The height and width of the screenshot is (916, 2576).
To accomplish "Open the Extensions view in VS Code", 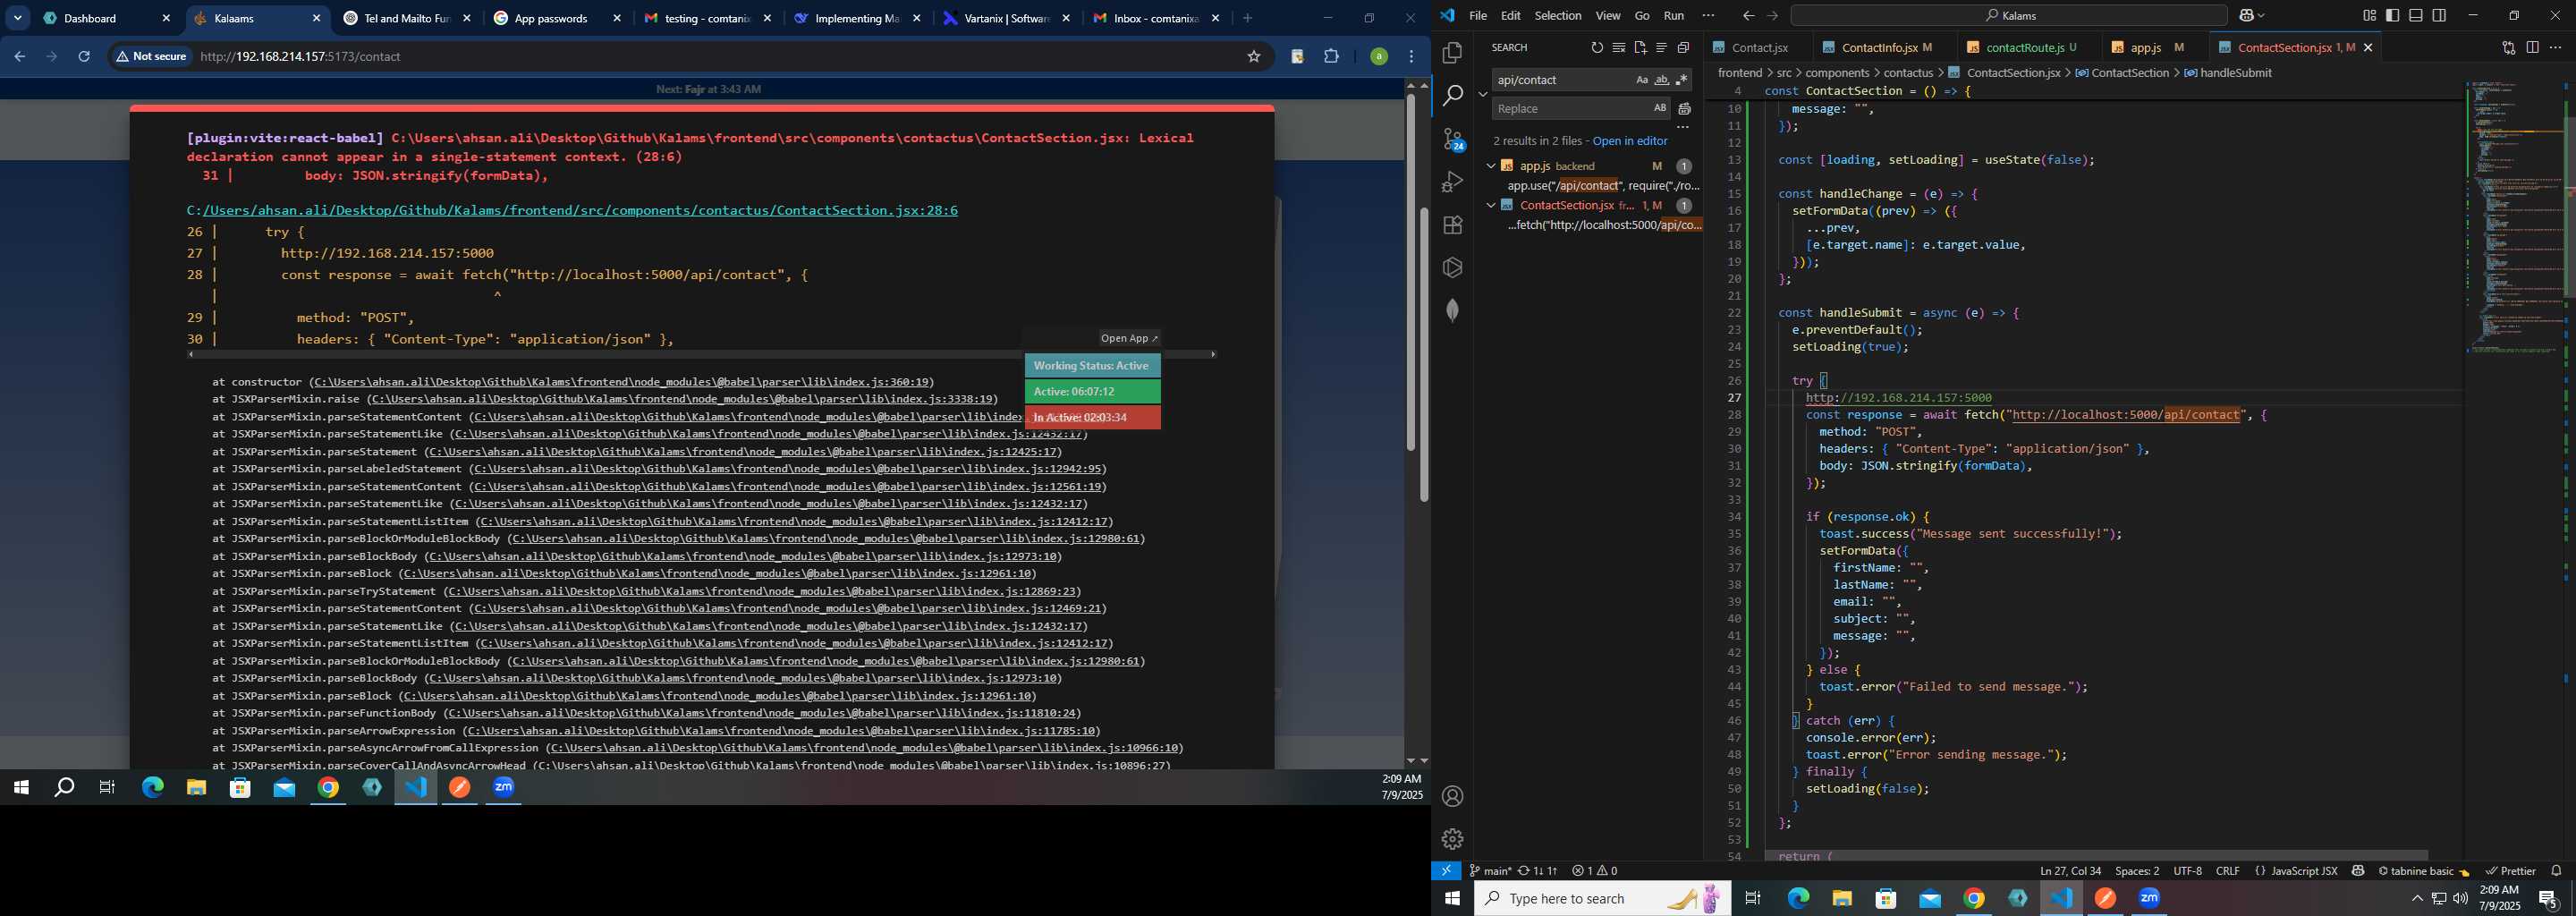I will (x=1453, y=225).
